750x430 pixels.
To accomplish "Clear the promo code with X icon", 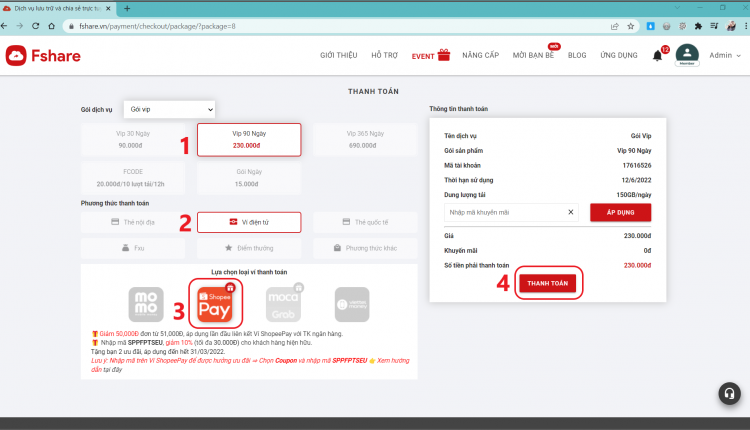I will (x=571, y=212).
